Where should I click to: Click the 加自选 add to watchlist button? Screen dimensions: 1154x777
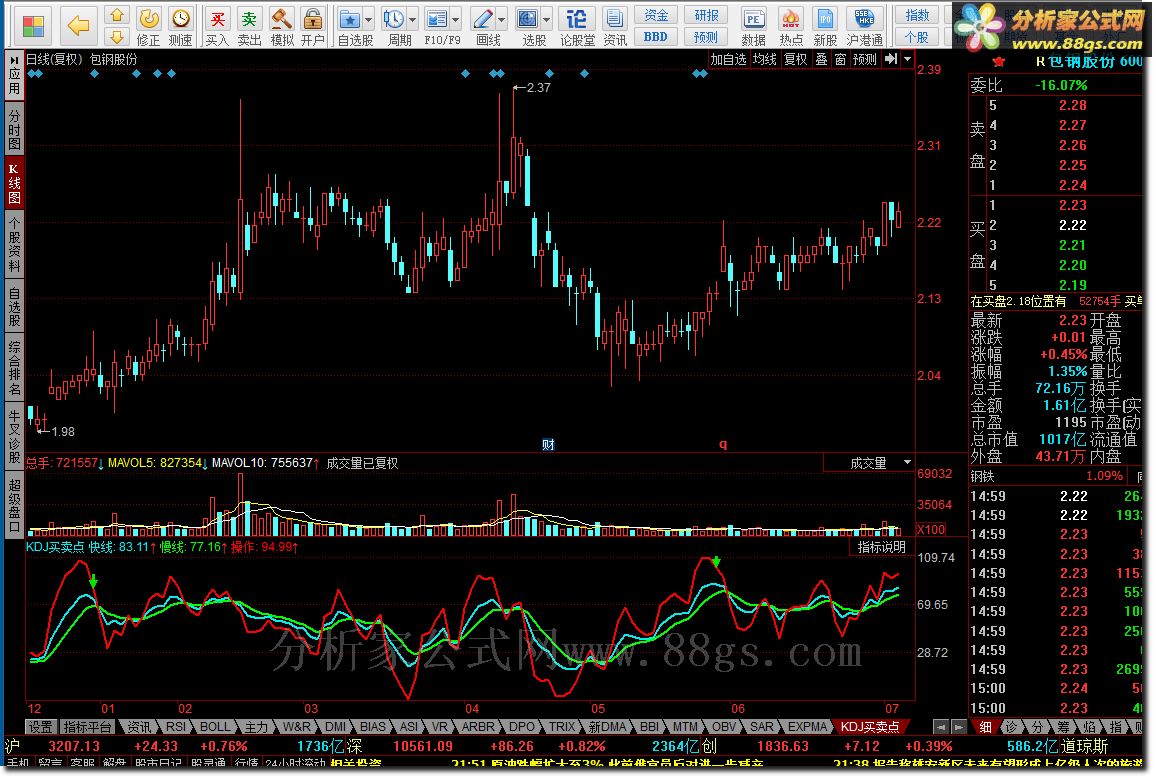729,59
